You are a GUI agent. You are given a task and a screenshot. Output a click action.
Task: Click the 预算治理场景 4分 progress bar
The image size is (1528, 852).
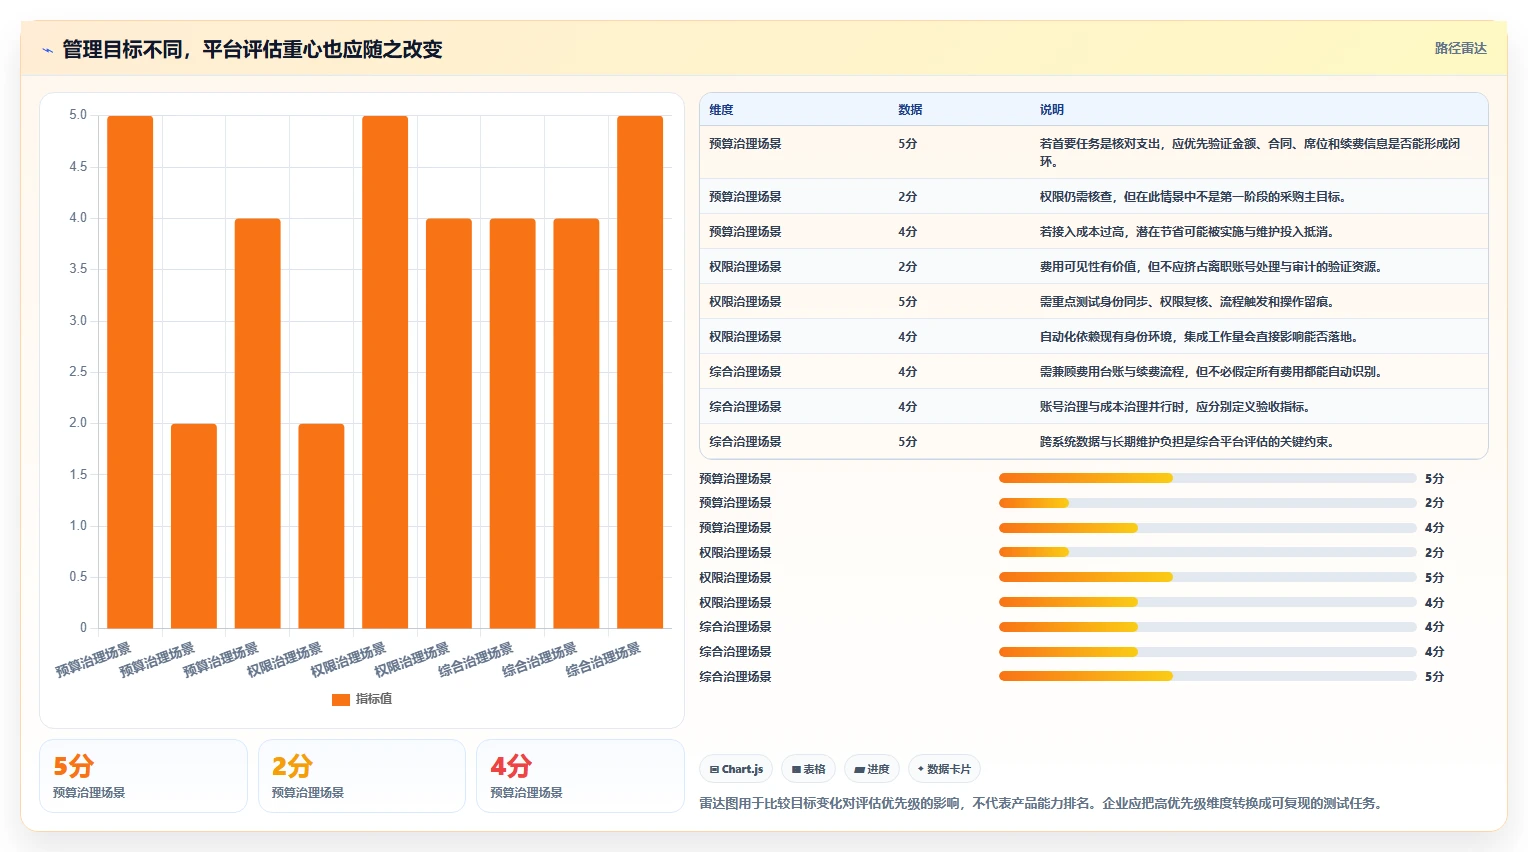point(1208,528)
